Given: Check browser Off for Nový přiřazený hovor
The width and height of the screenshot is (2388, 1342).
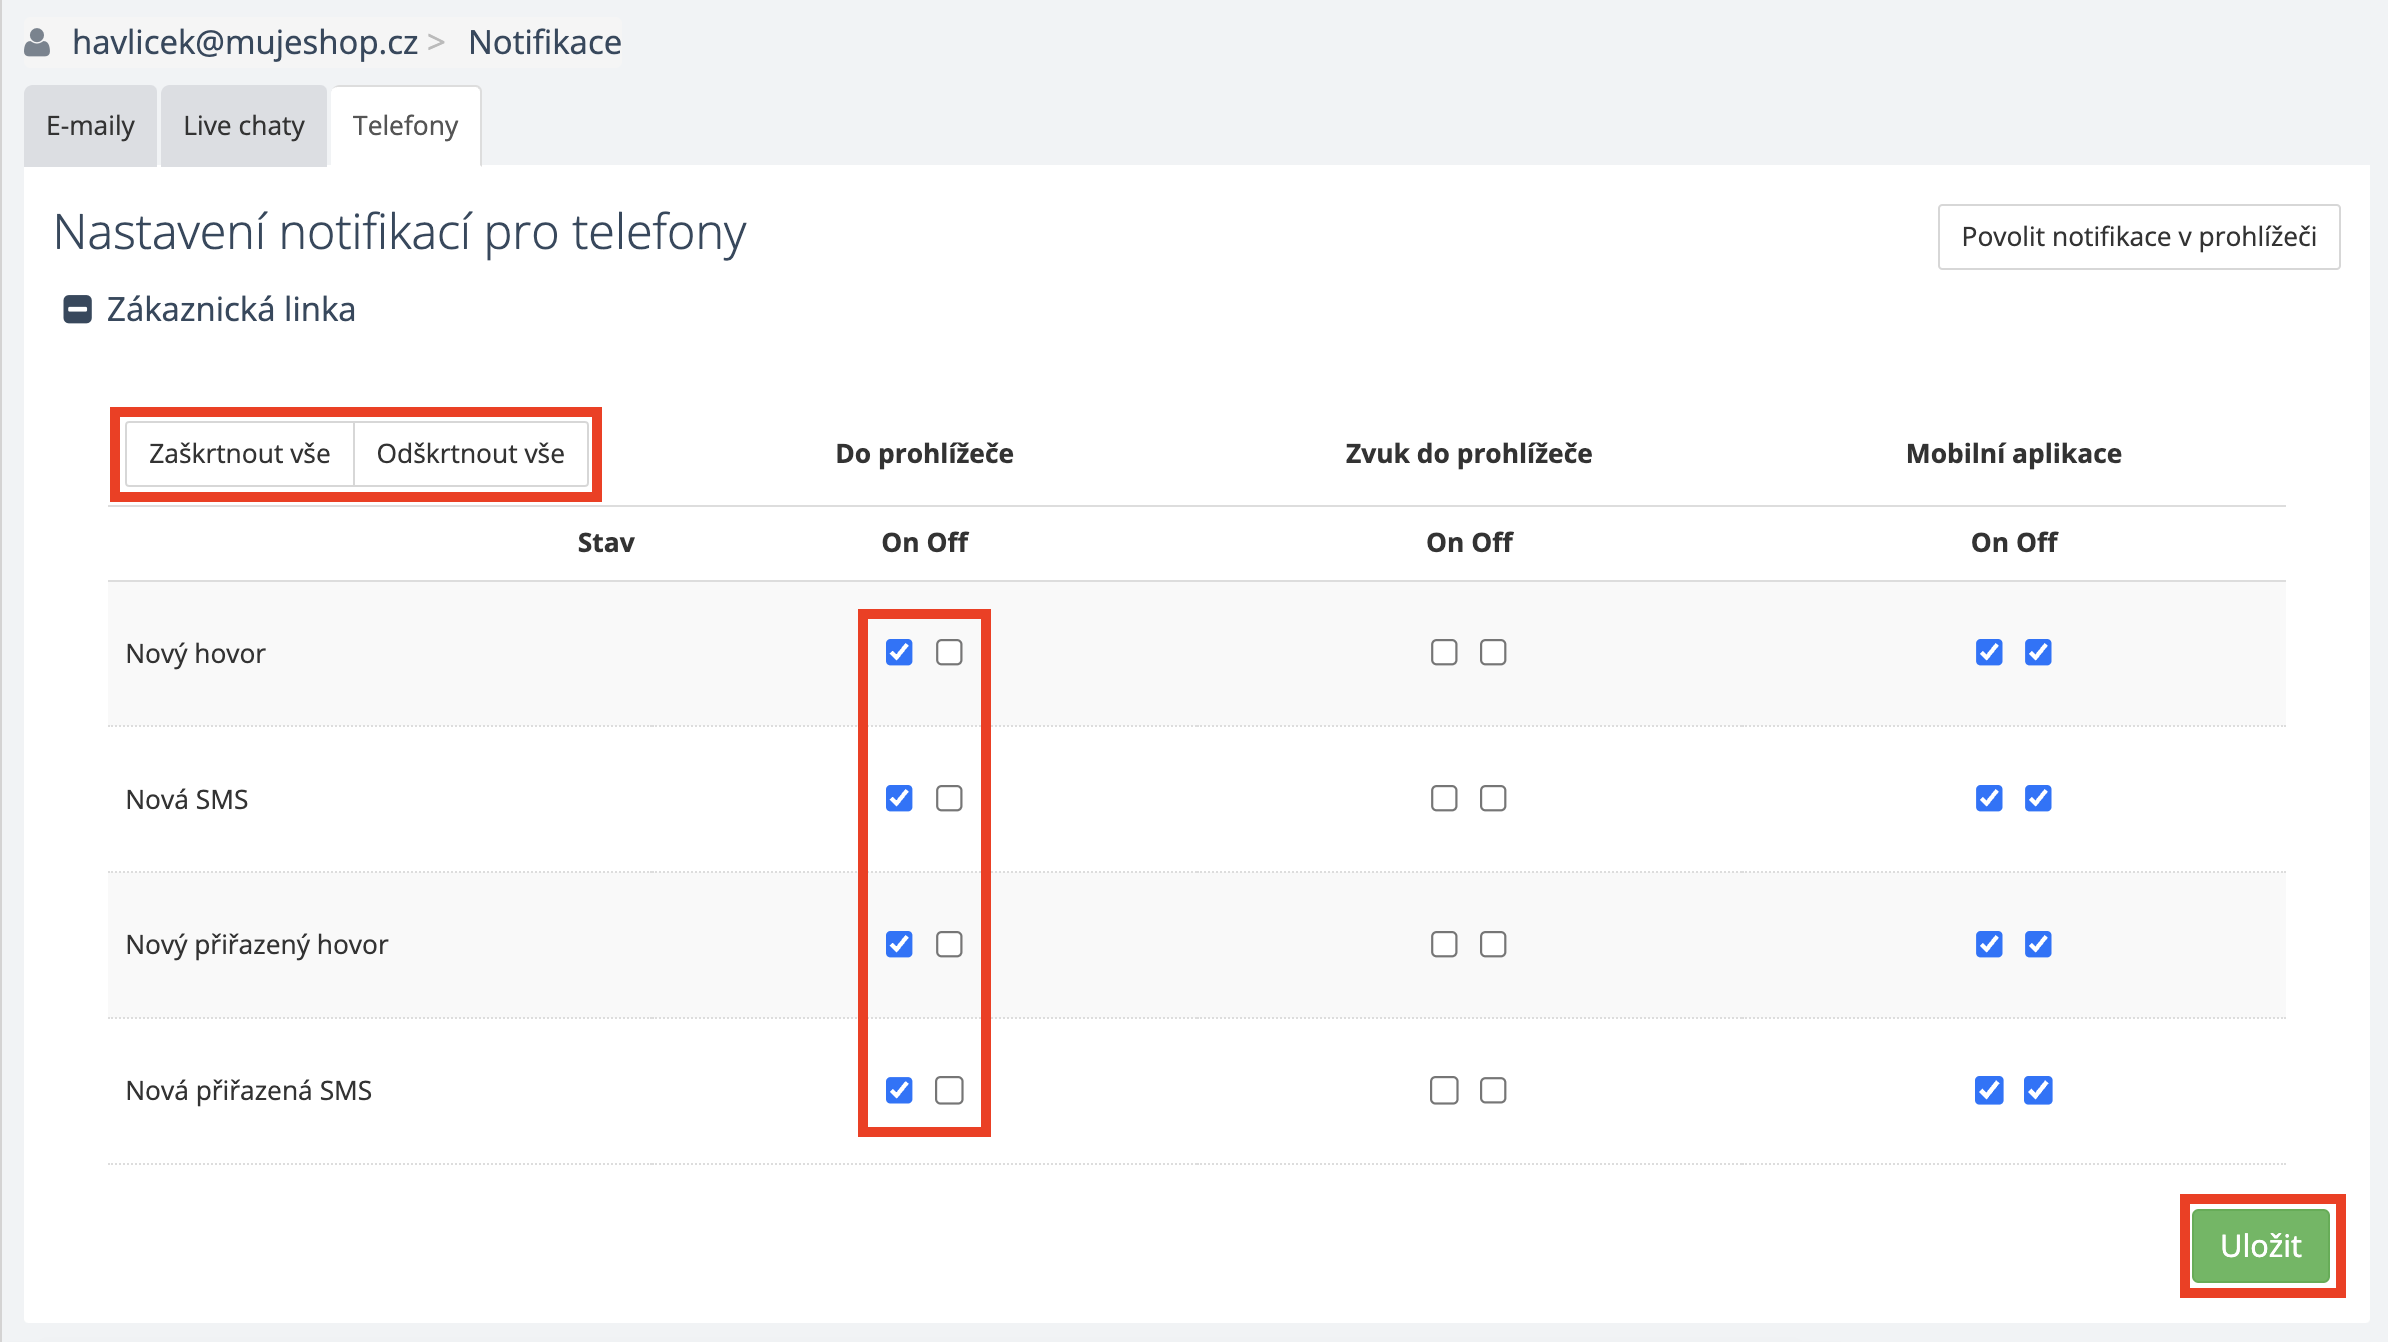Looking at the screenshot, I should click(x=949, y=945).
